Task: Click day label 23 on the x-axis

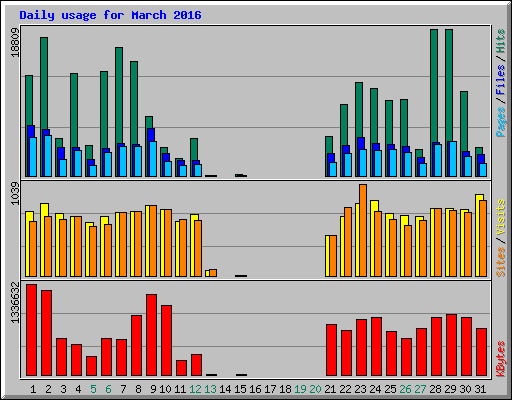Action: [x=360, y=389]
